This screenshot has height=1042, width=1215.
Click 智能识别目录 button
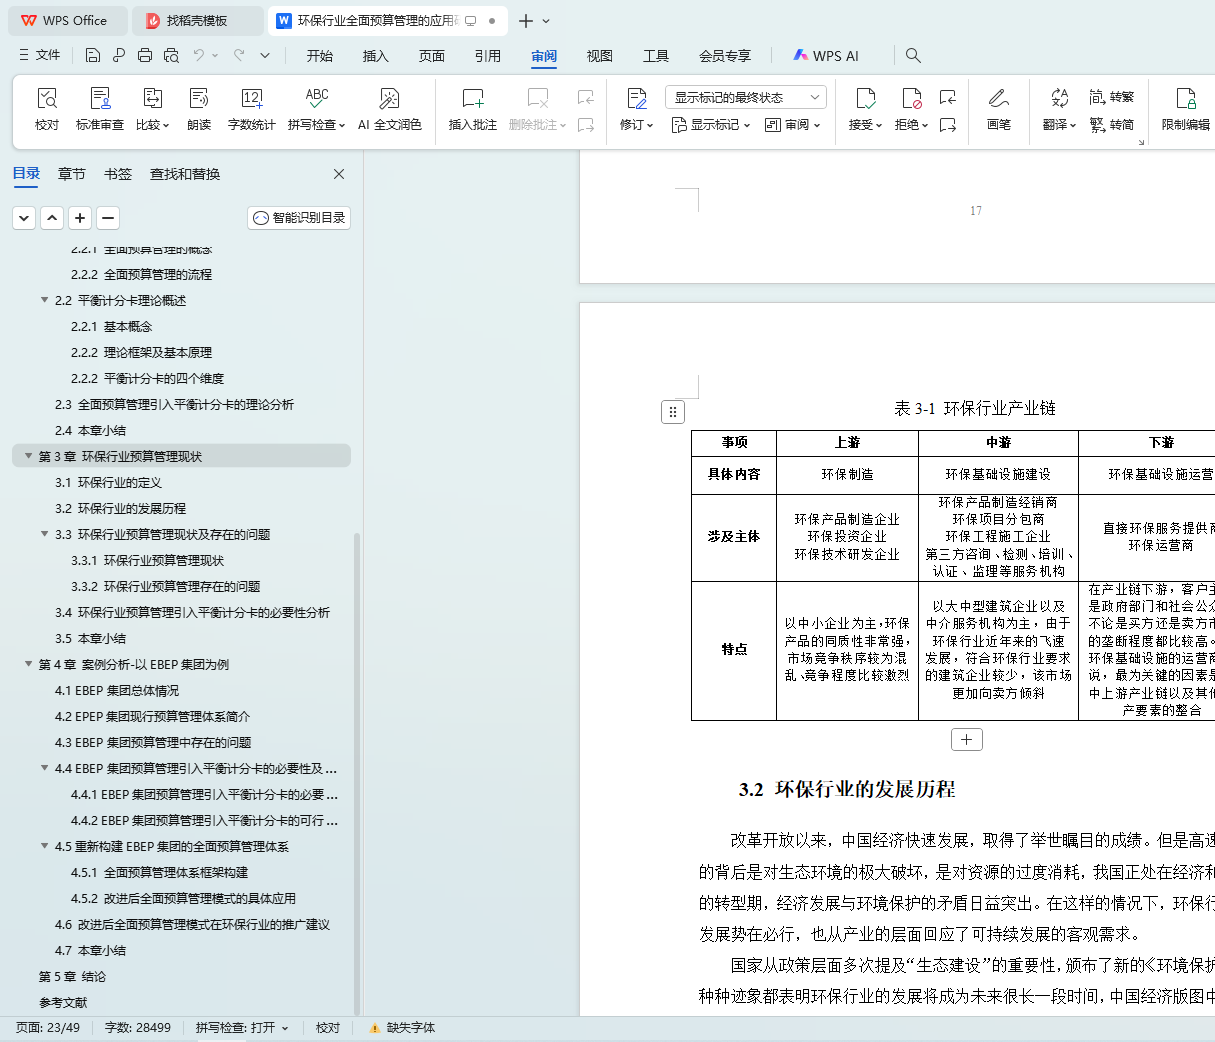coord(299,217)
